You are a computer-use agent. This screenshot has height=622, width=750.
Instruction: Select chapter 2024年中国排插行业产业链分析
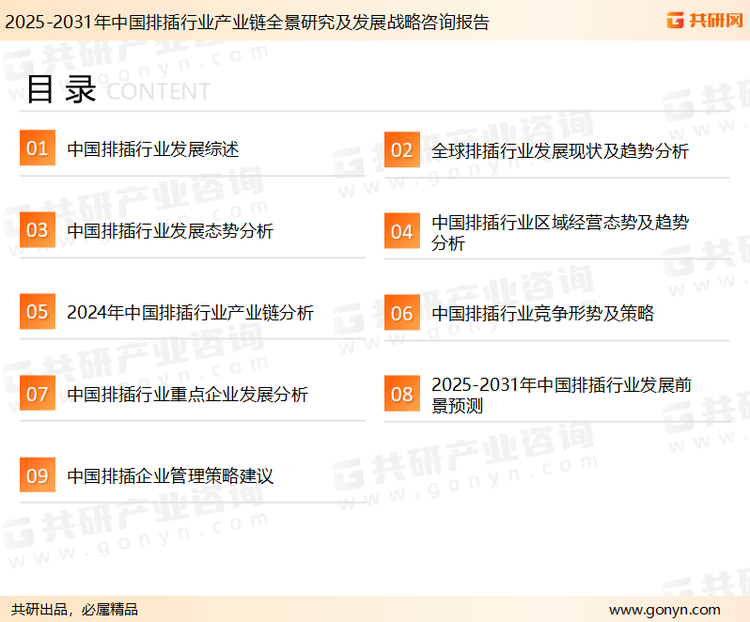tap(190, 312)
